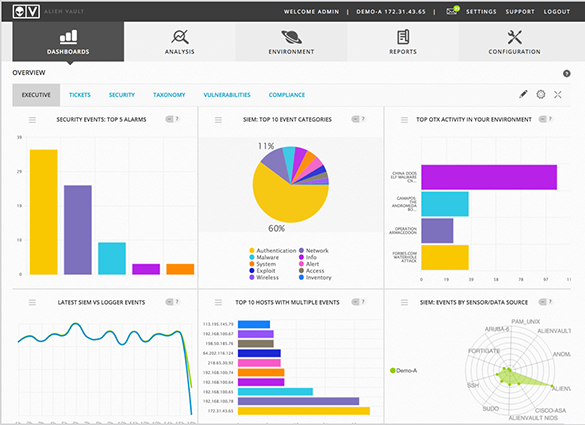
Task: Switch to the Tickets tab
Action: pyautogui.click(x=80, y=95)
